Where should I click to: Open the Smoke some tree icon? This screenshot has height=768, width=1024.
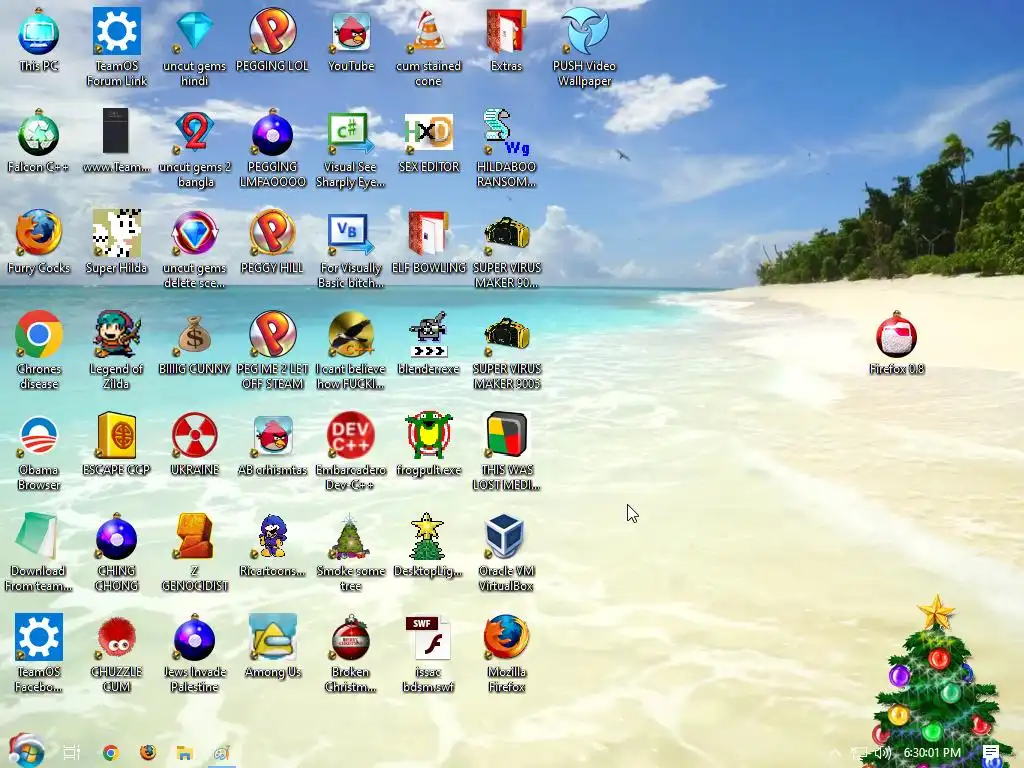351,552
